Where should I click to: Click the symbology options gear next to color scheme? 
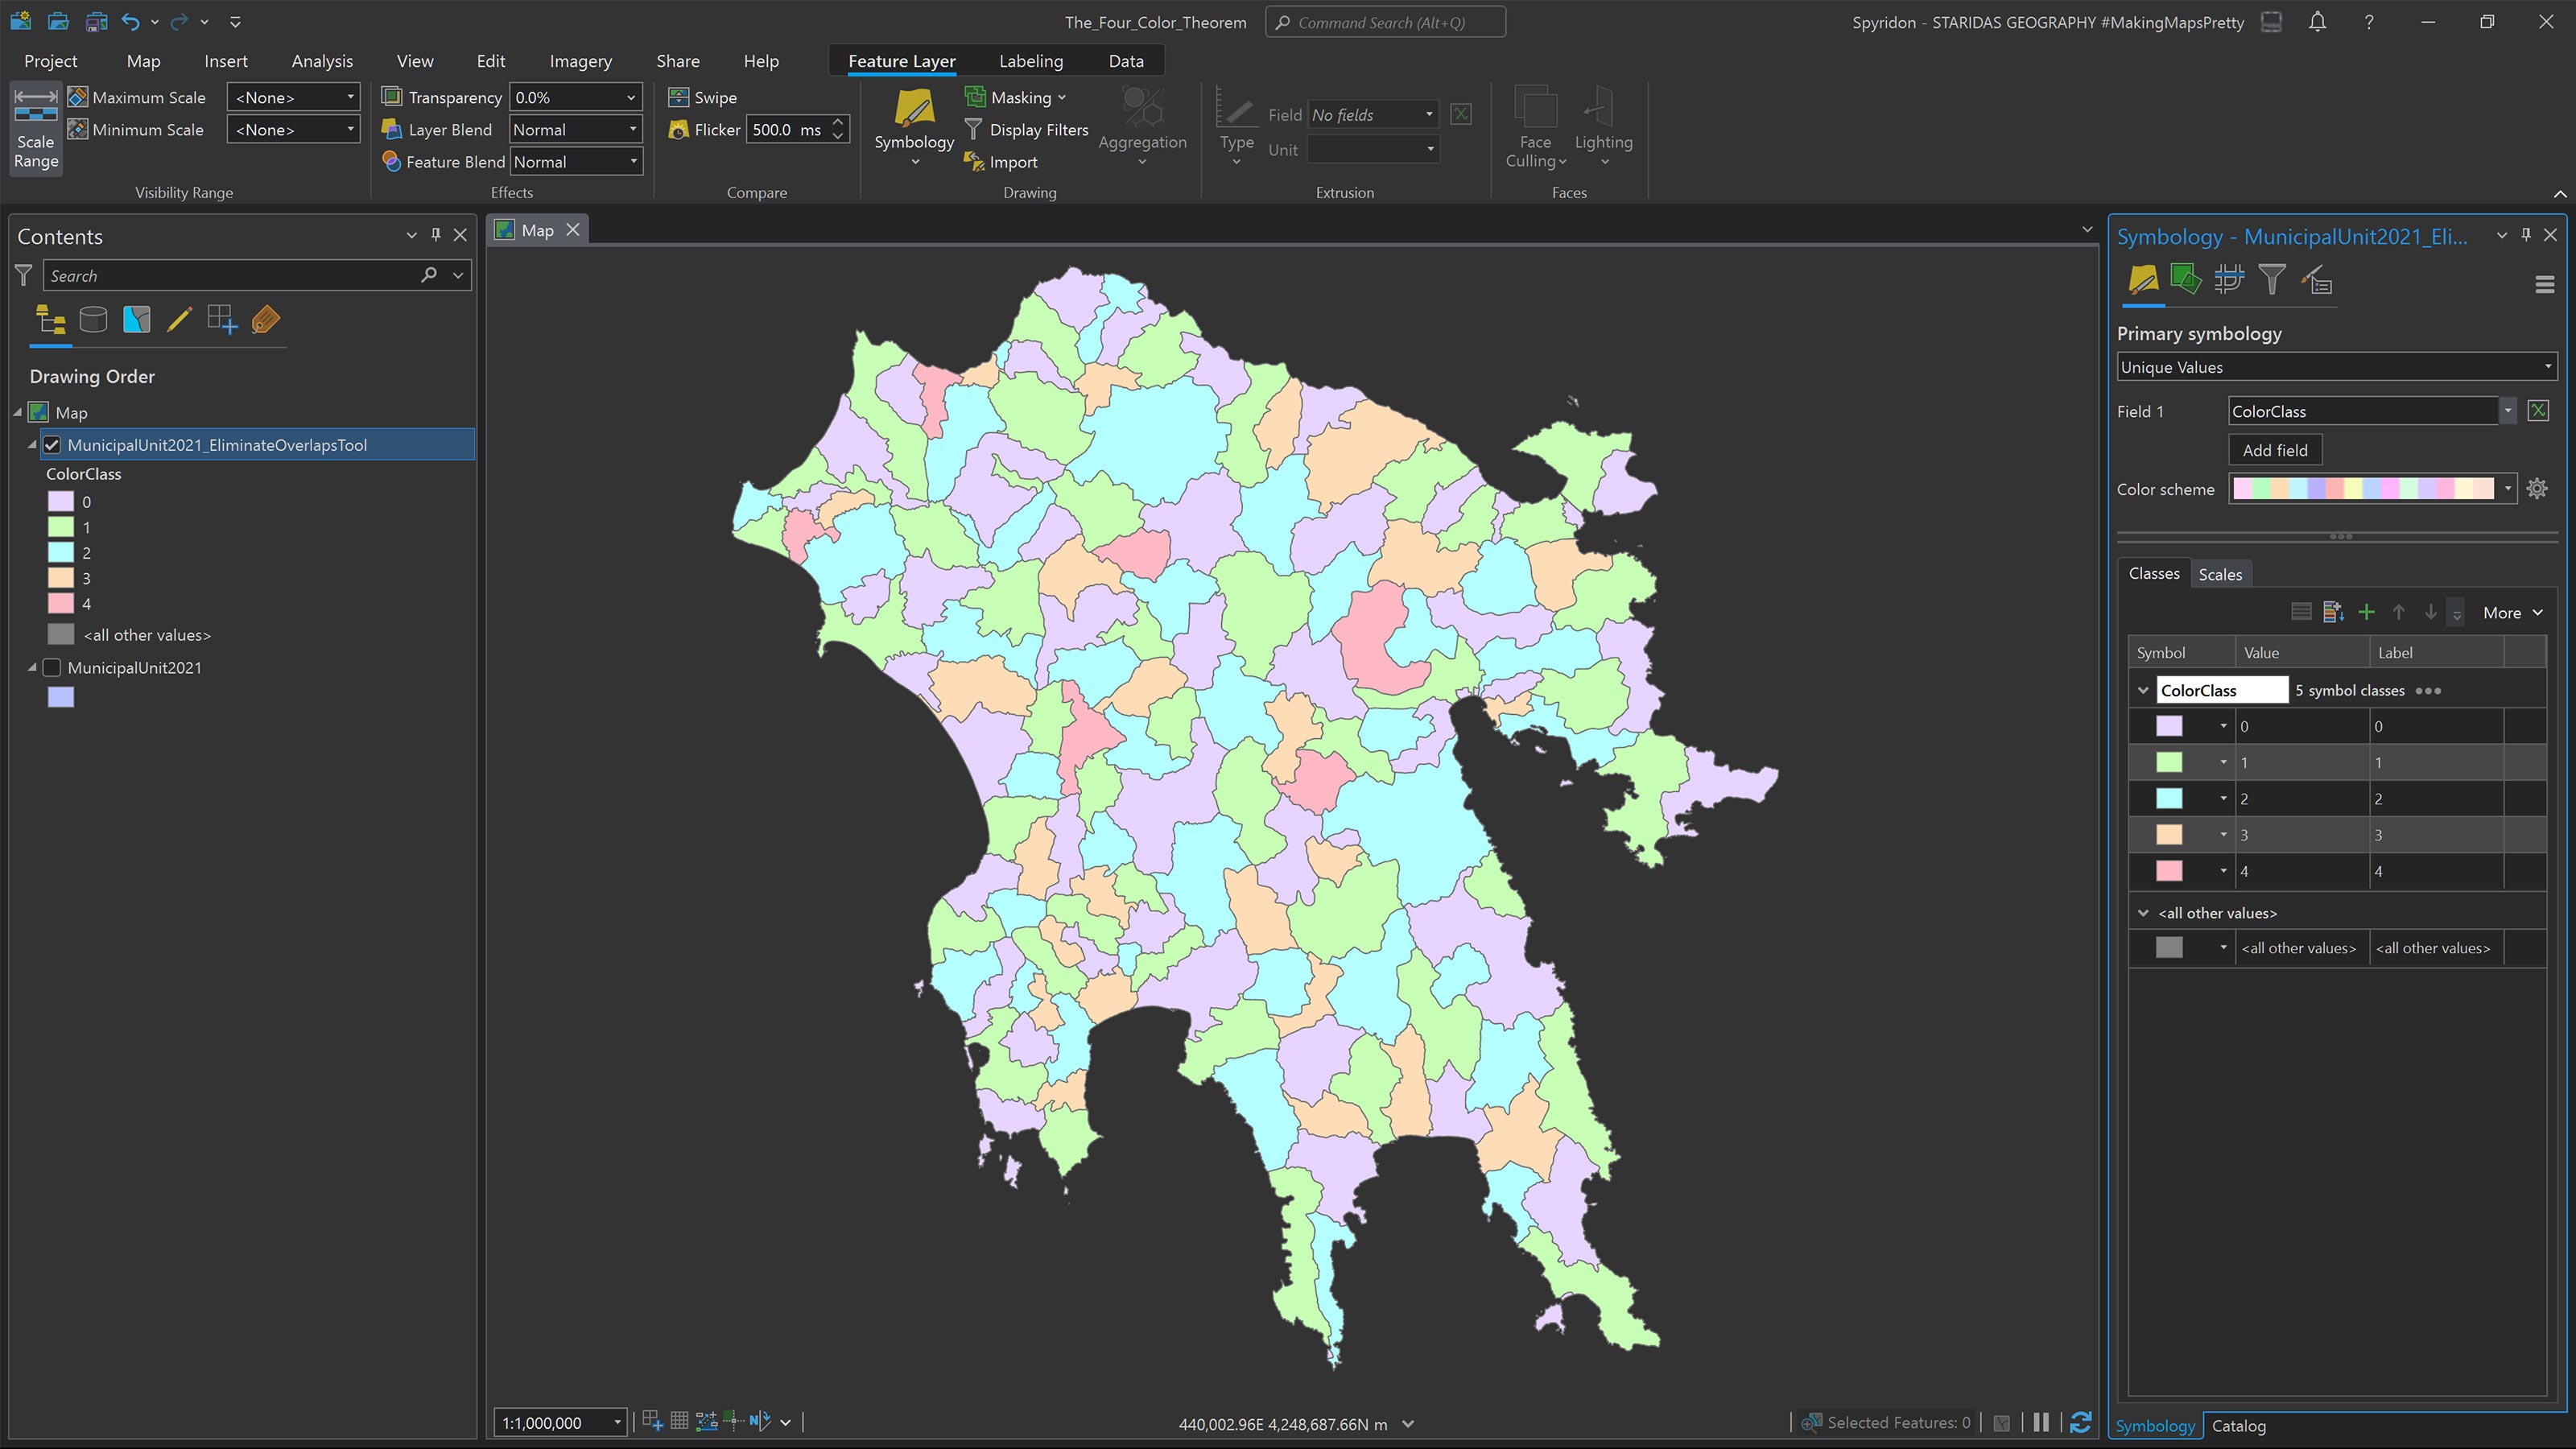(x=2537, y=489)
